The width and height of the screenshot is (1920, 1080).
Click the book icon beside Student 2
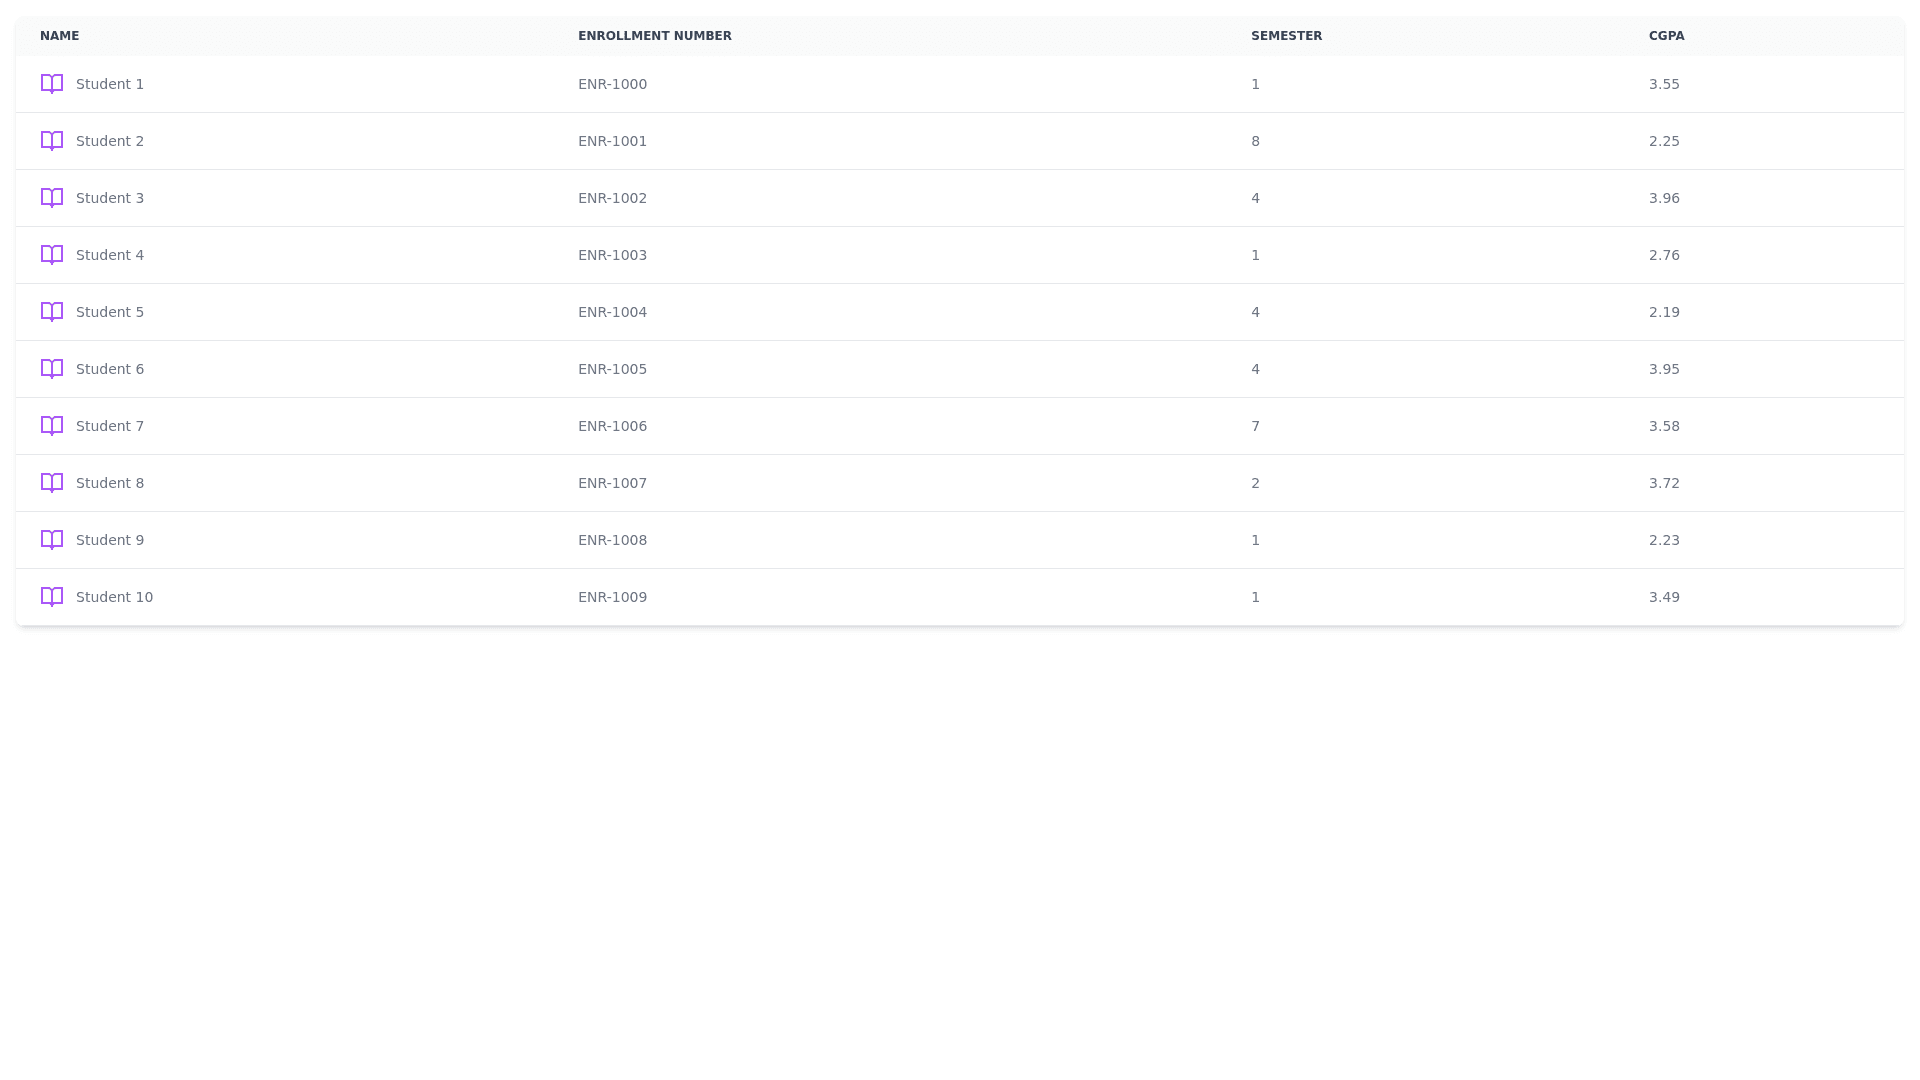52,141
